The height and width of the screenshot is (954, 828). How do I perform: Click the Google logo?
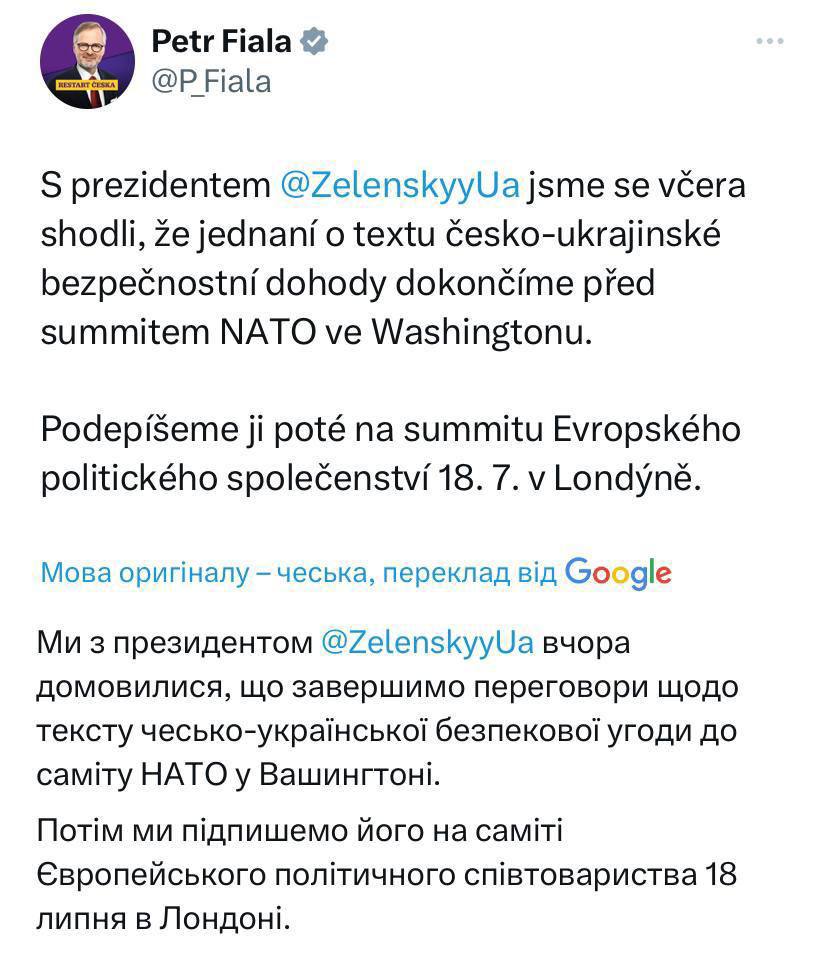(617, 572)
